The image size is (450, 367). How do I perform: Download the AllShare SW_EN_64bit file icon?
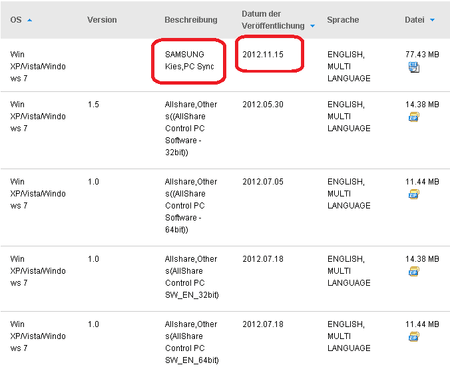point(414,337)
